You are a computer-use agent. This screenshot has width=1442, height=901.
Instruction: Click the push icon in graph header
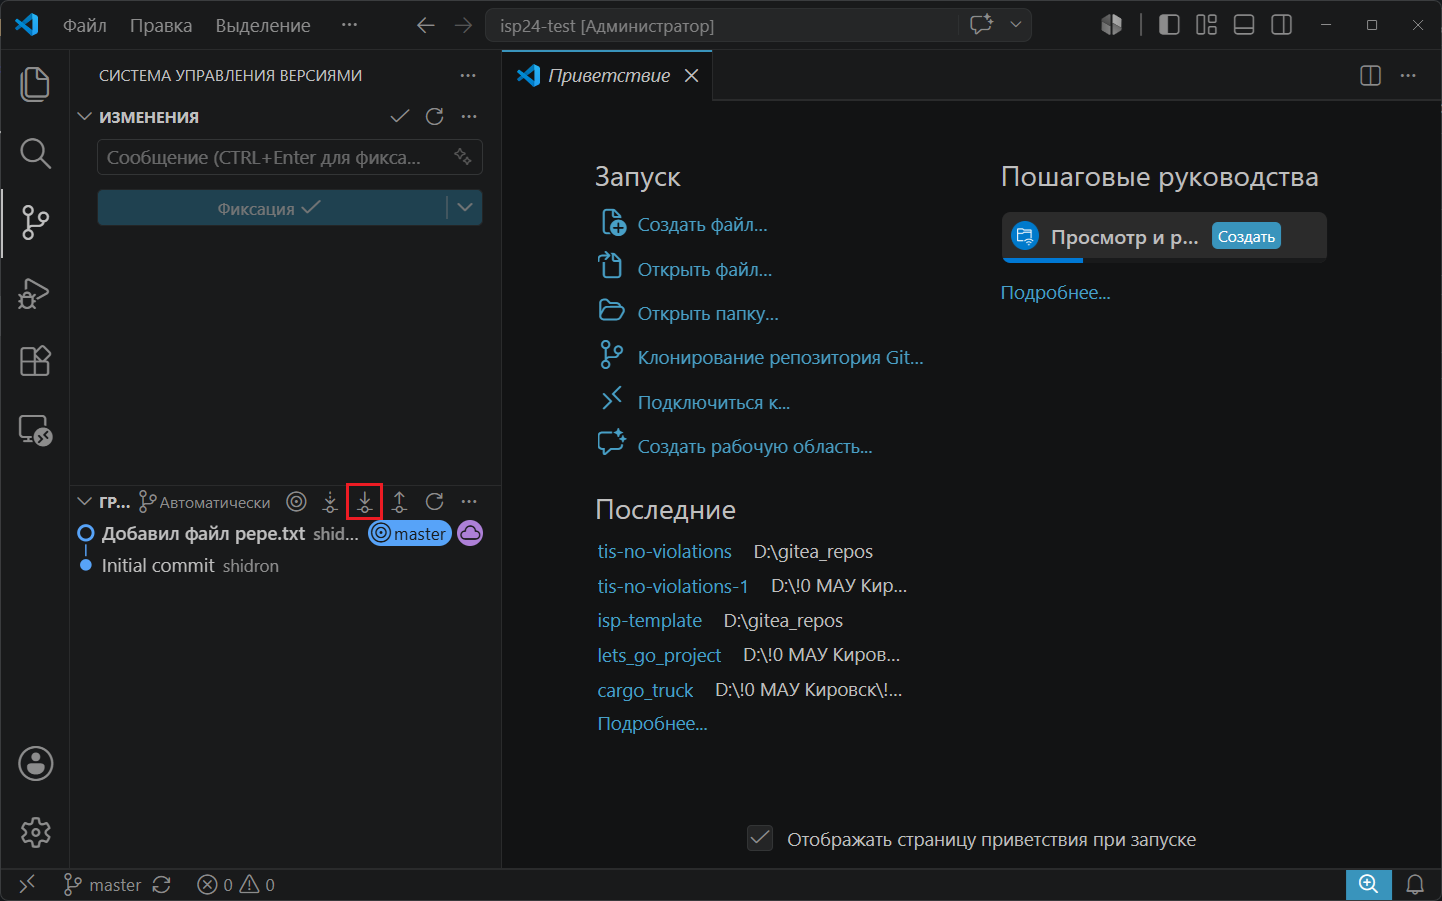click(399, 502)
